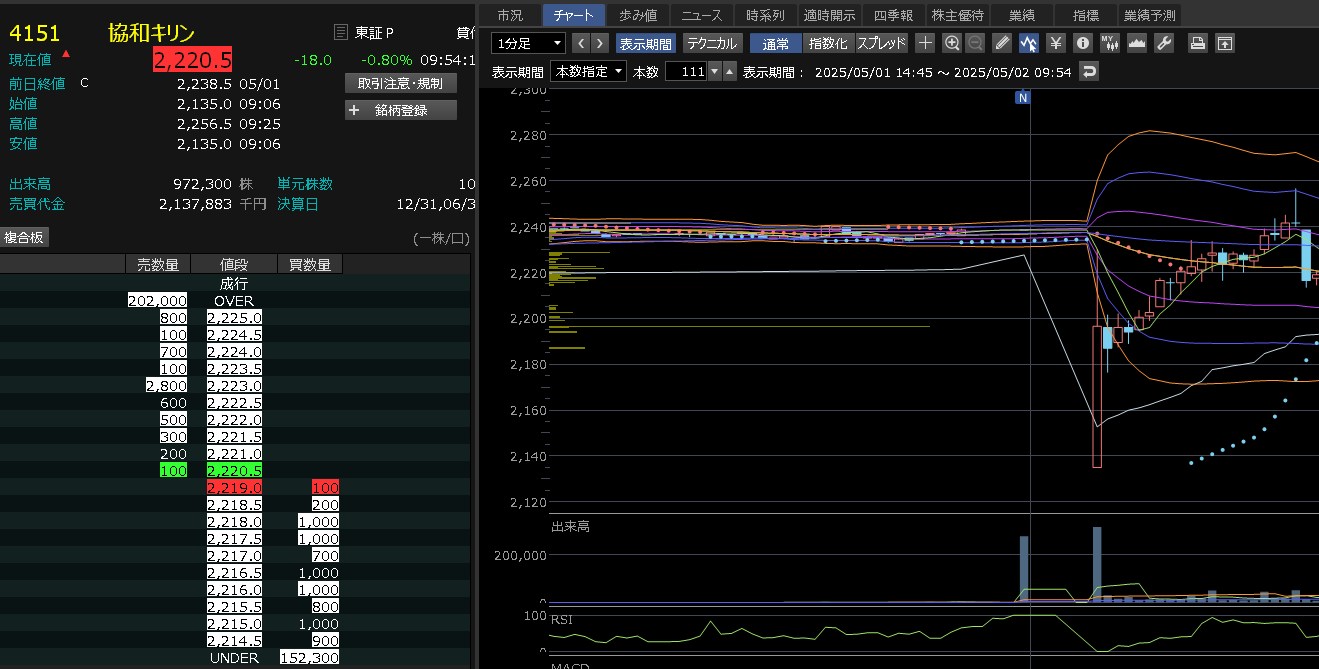This screenshot has width=1319, height=669.
Task: Increase bar count with up stepper
Action: tap(730, 71)
